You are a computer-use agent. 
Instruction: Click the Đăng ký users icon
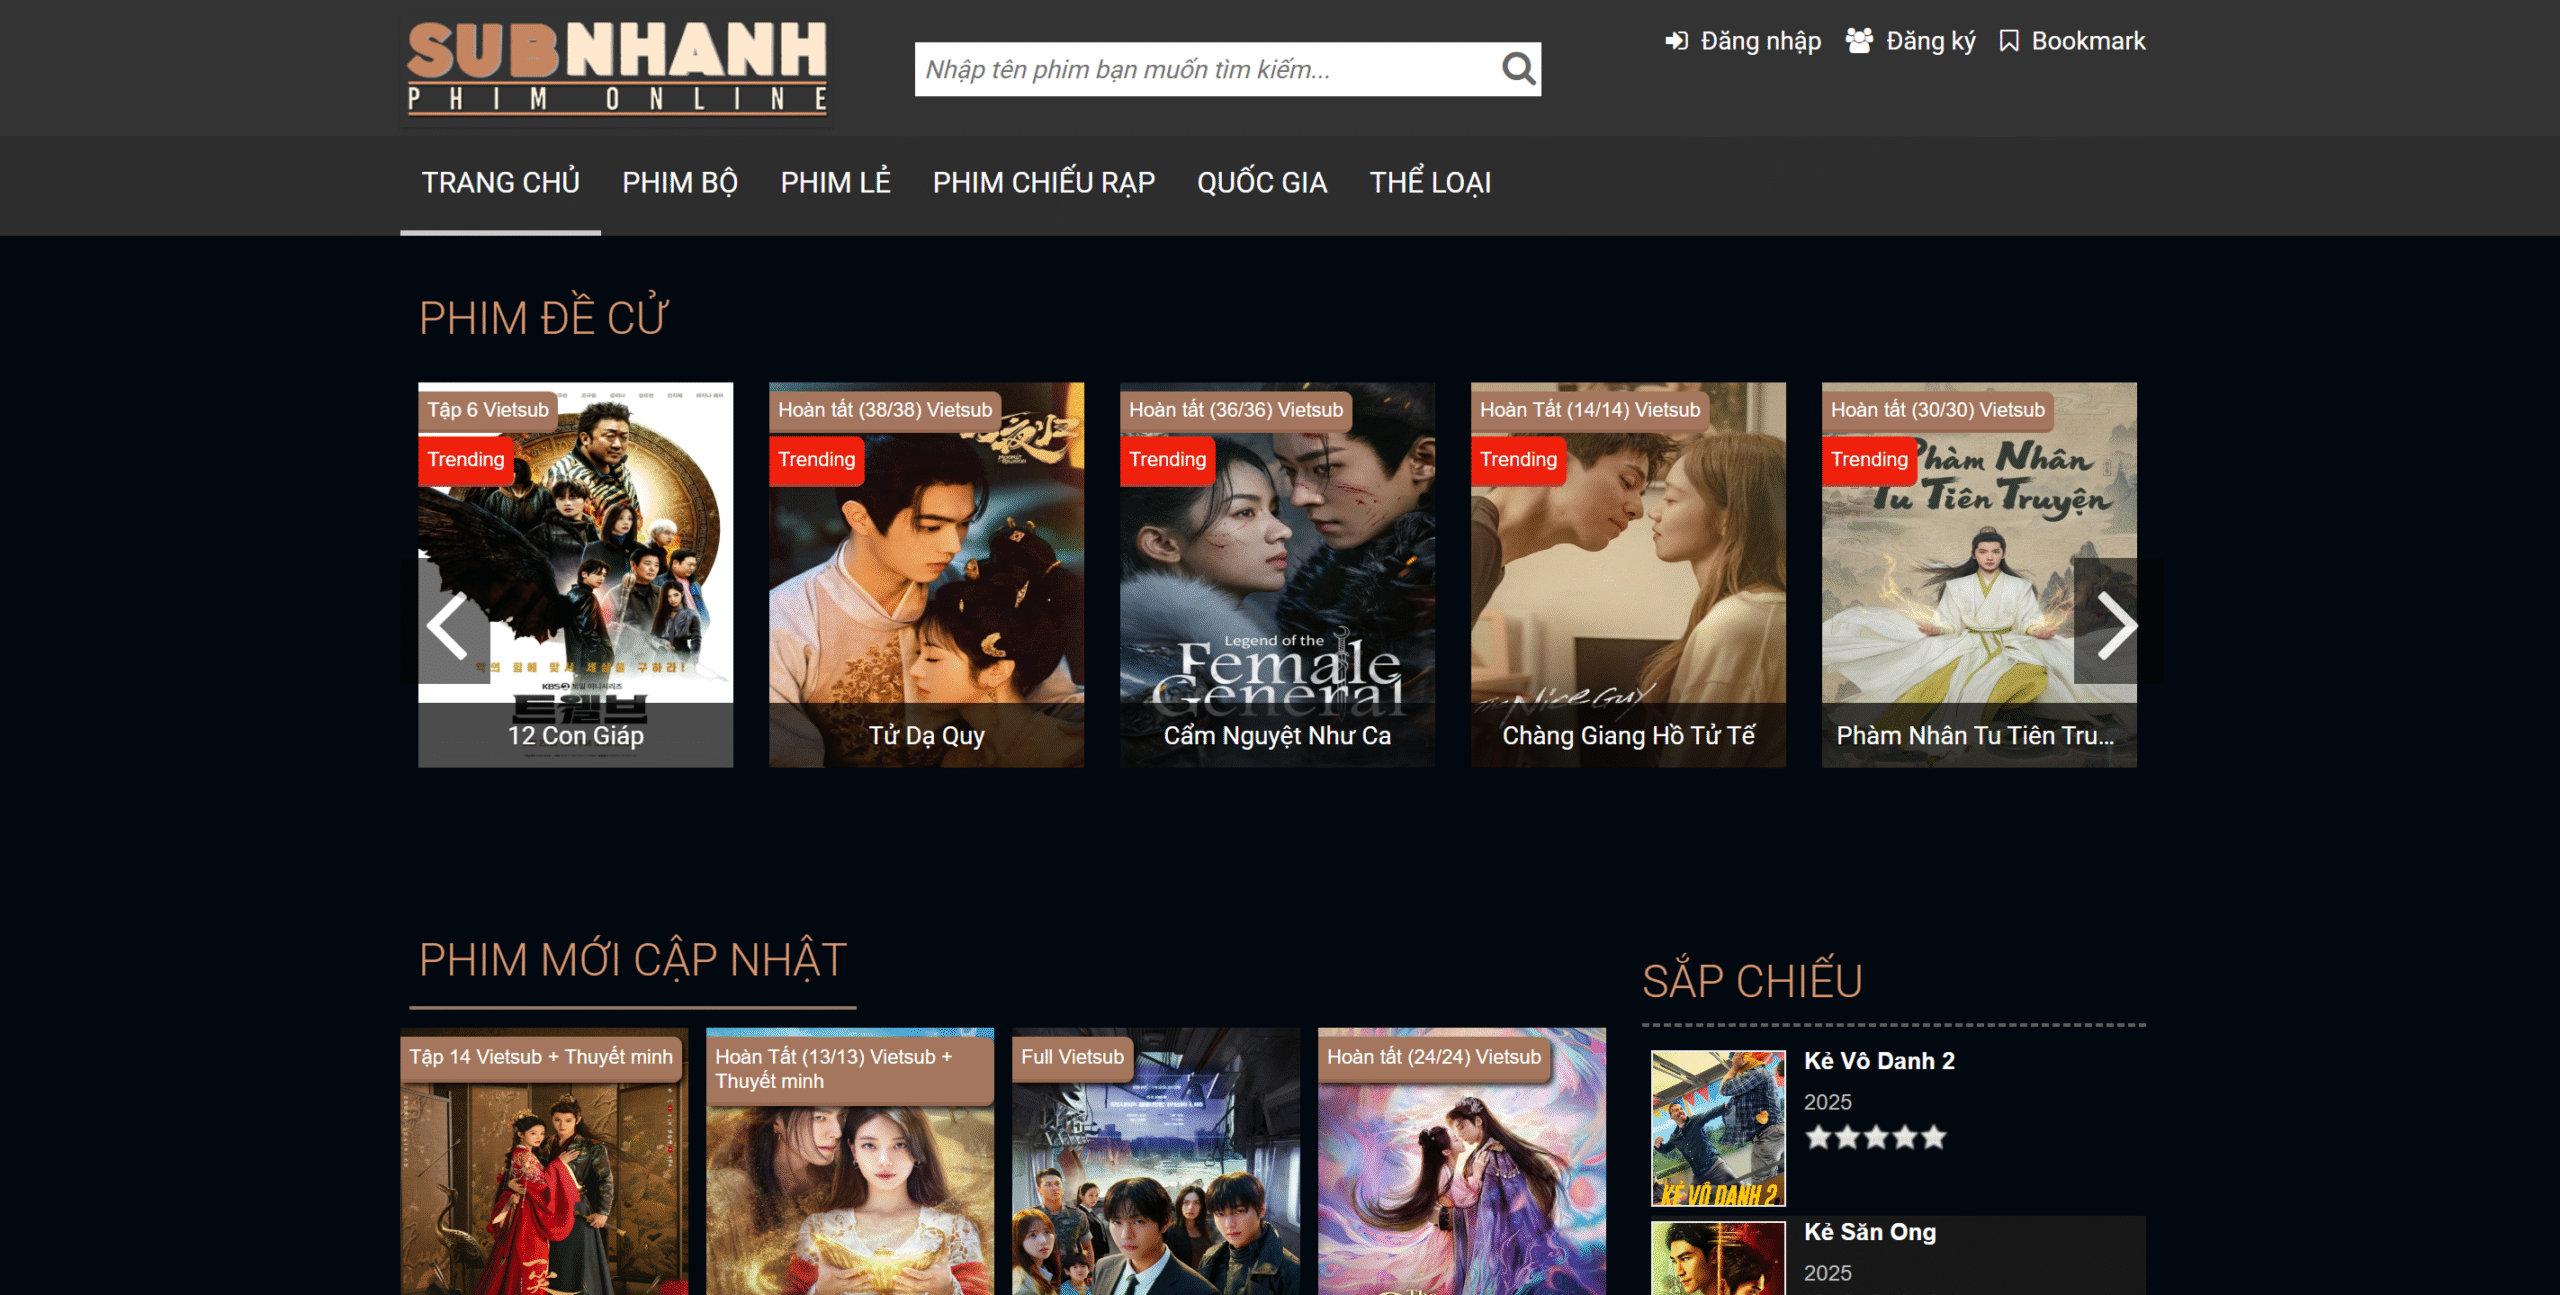(1859, 41)
